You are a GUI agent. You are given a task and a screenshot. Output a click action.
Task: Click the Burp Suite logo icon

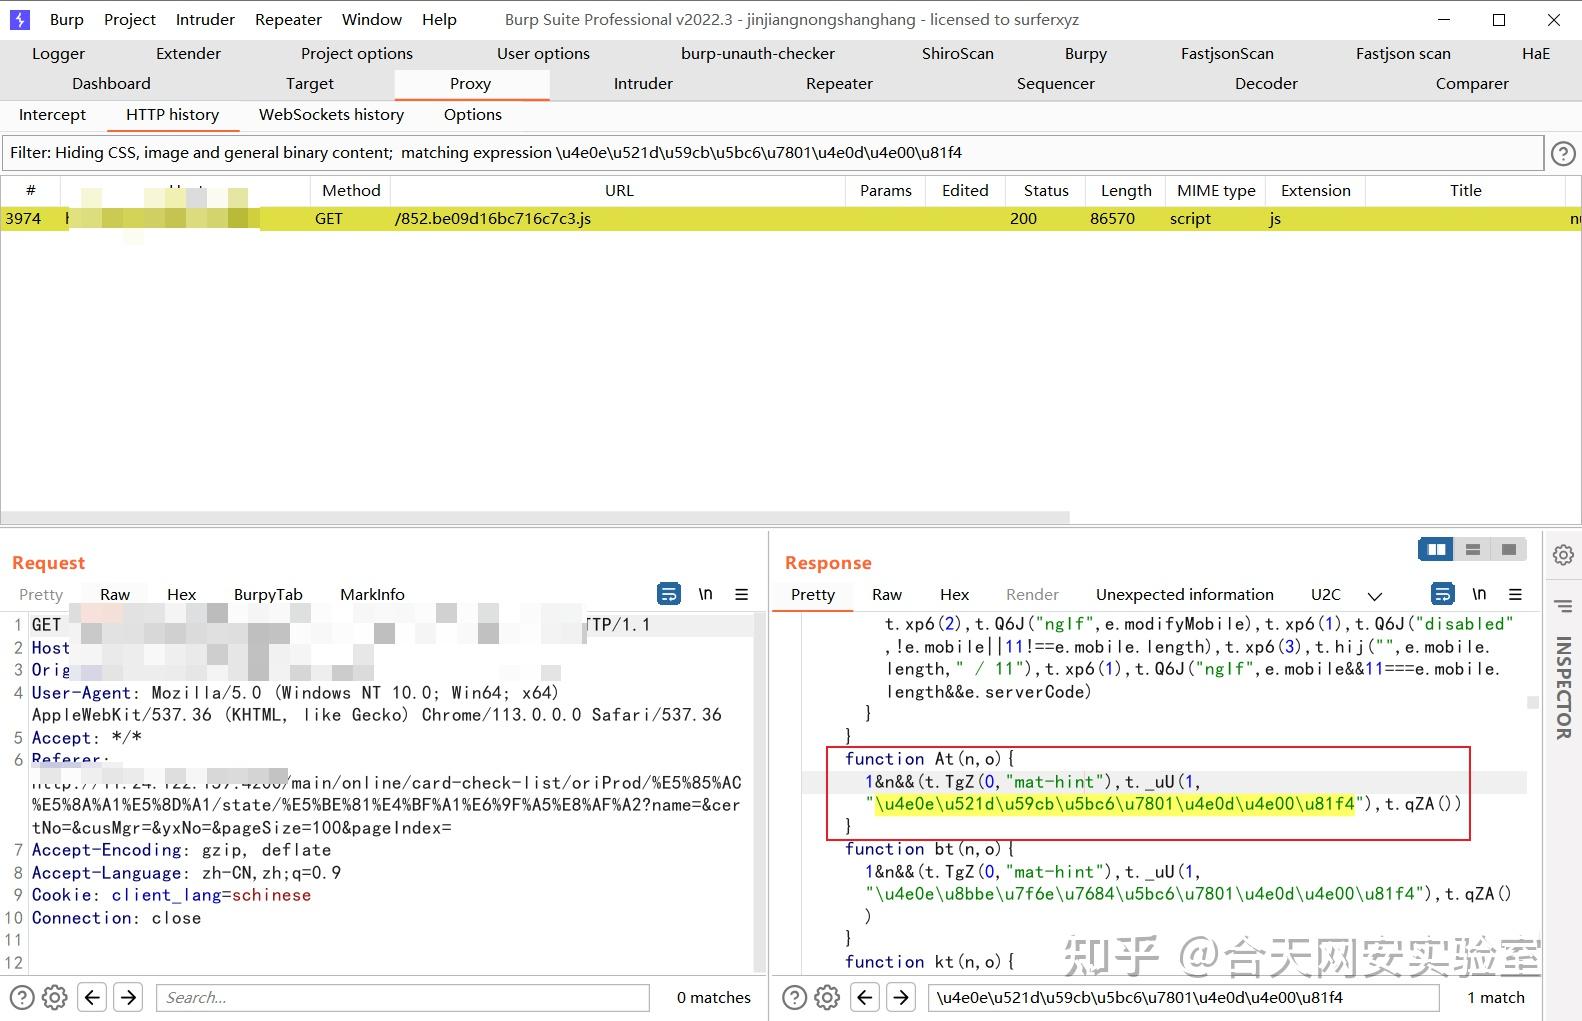19,19
